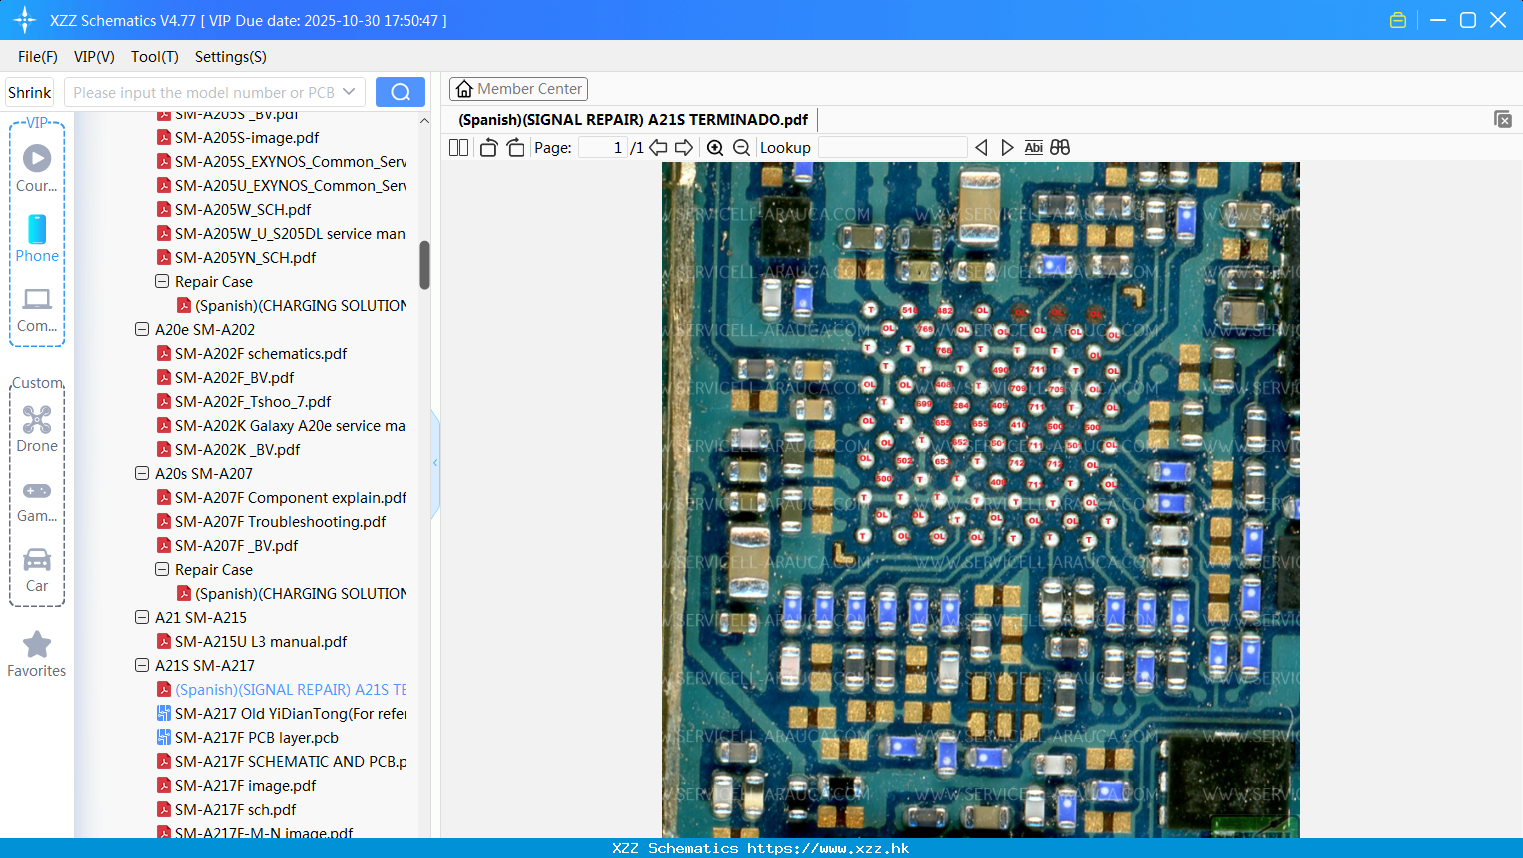Open the Settings(S) menu

coord(230,57)
